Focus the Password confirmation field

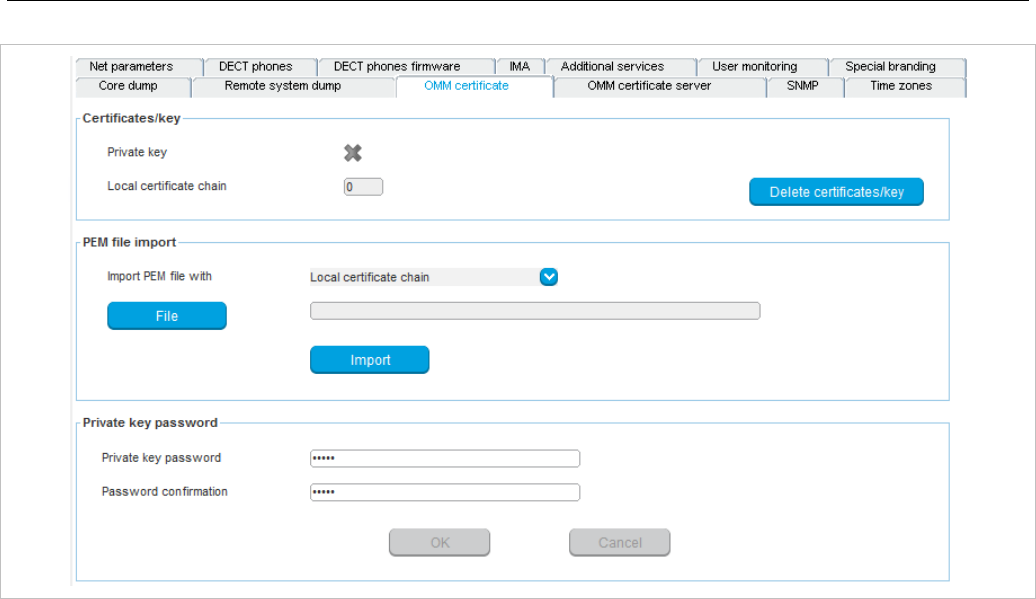point(445,492)
